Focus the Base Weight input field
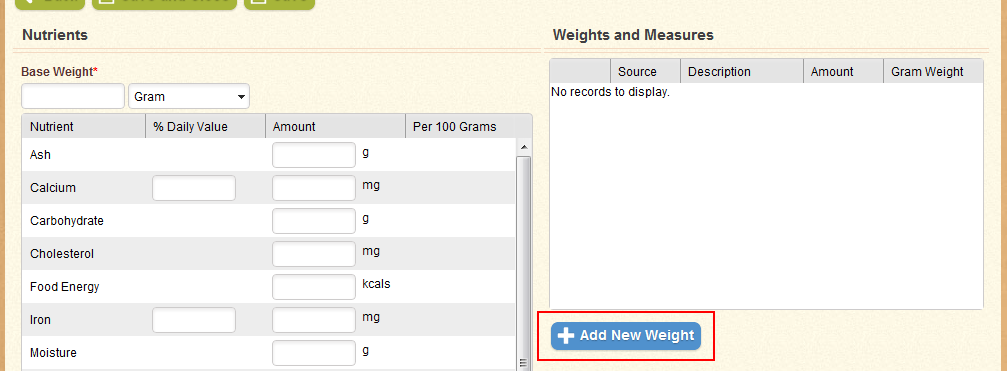Viewport: 1007px width, 371px height. coord(73,96)
